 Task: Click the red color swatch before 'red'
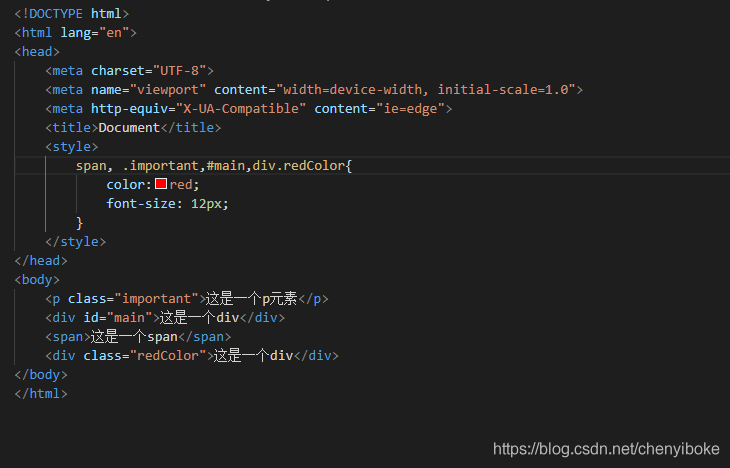[161, 184]
